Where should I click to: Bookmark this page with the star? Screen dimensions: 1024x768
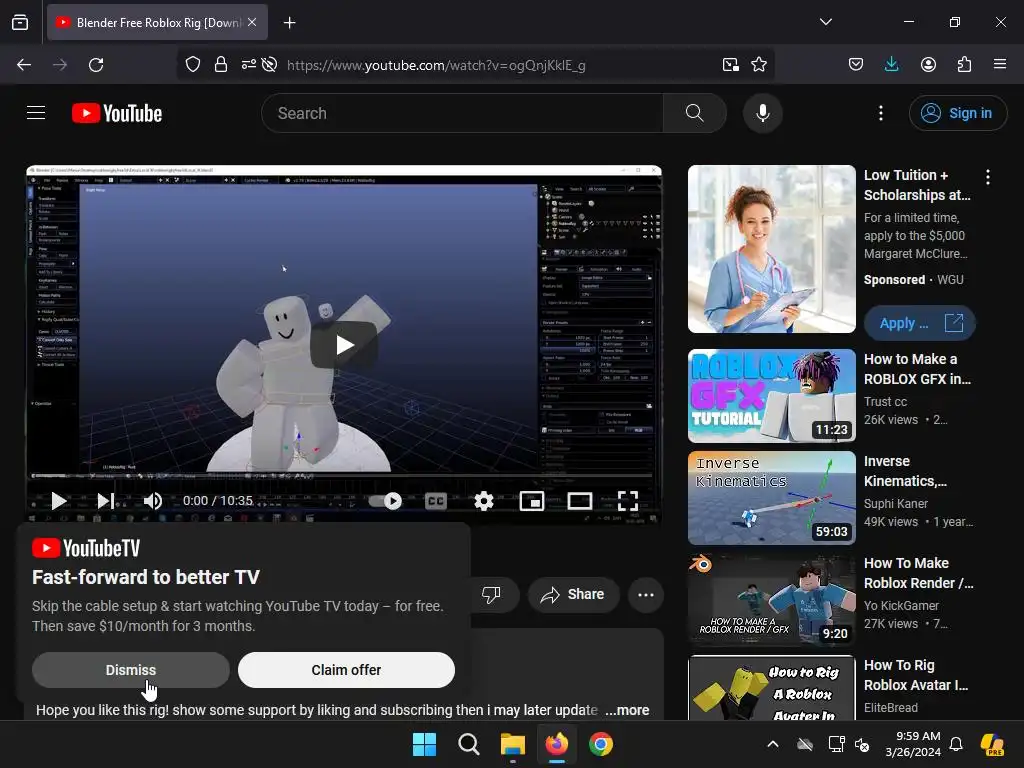[758, 65]
